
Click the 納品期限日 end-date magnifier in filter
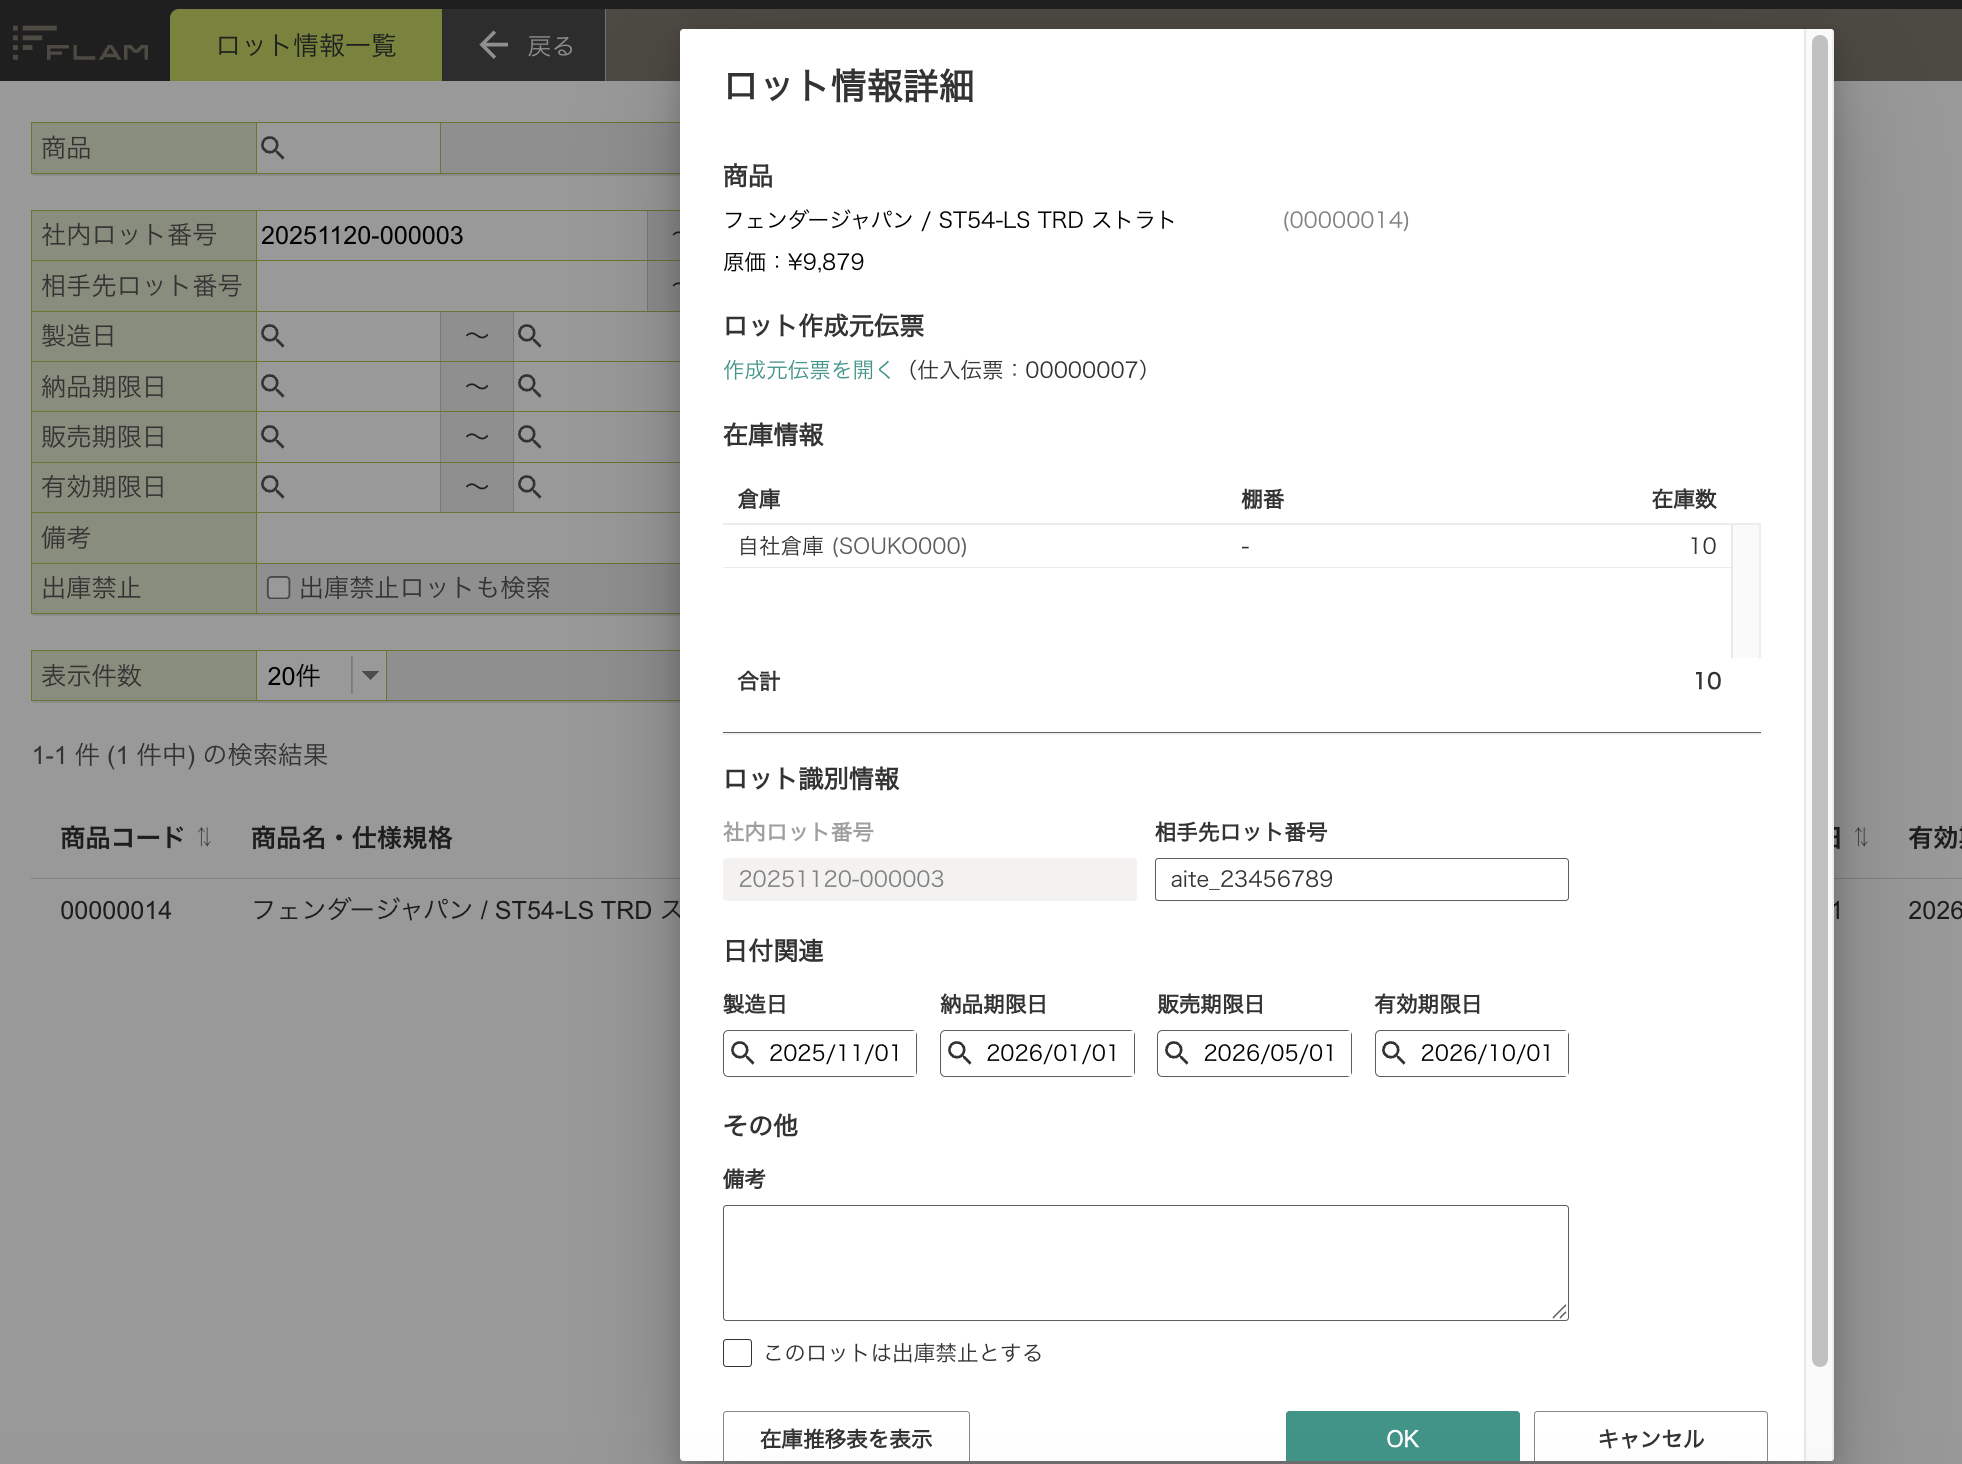529,386
